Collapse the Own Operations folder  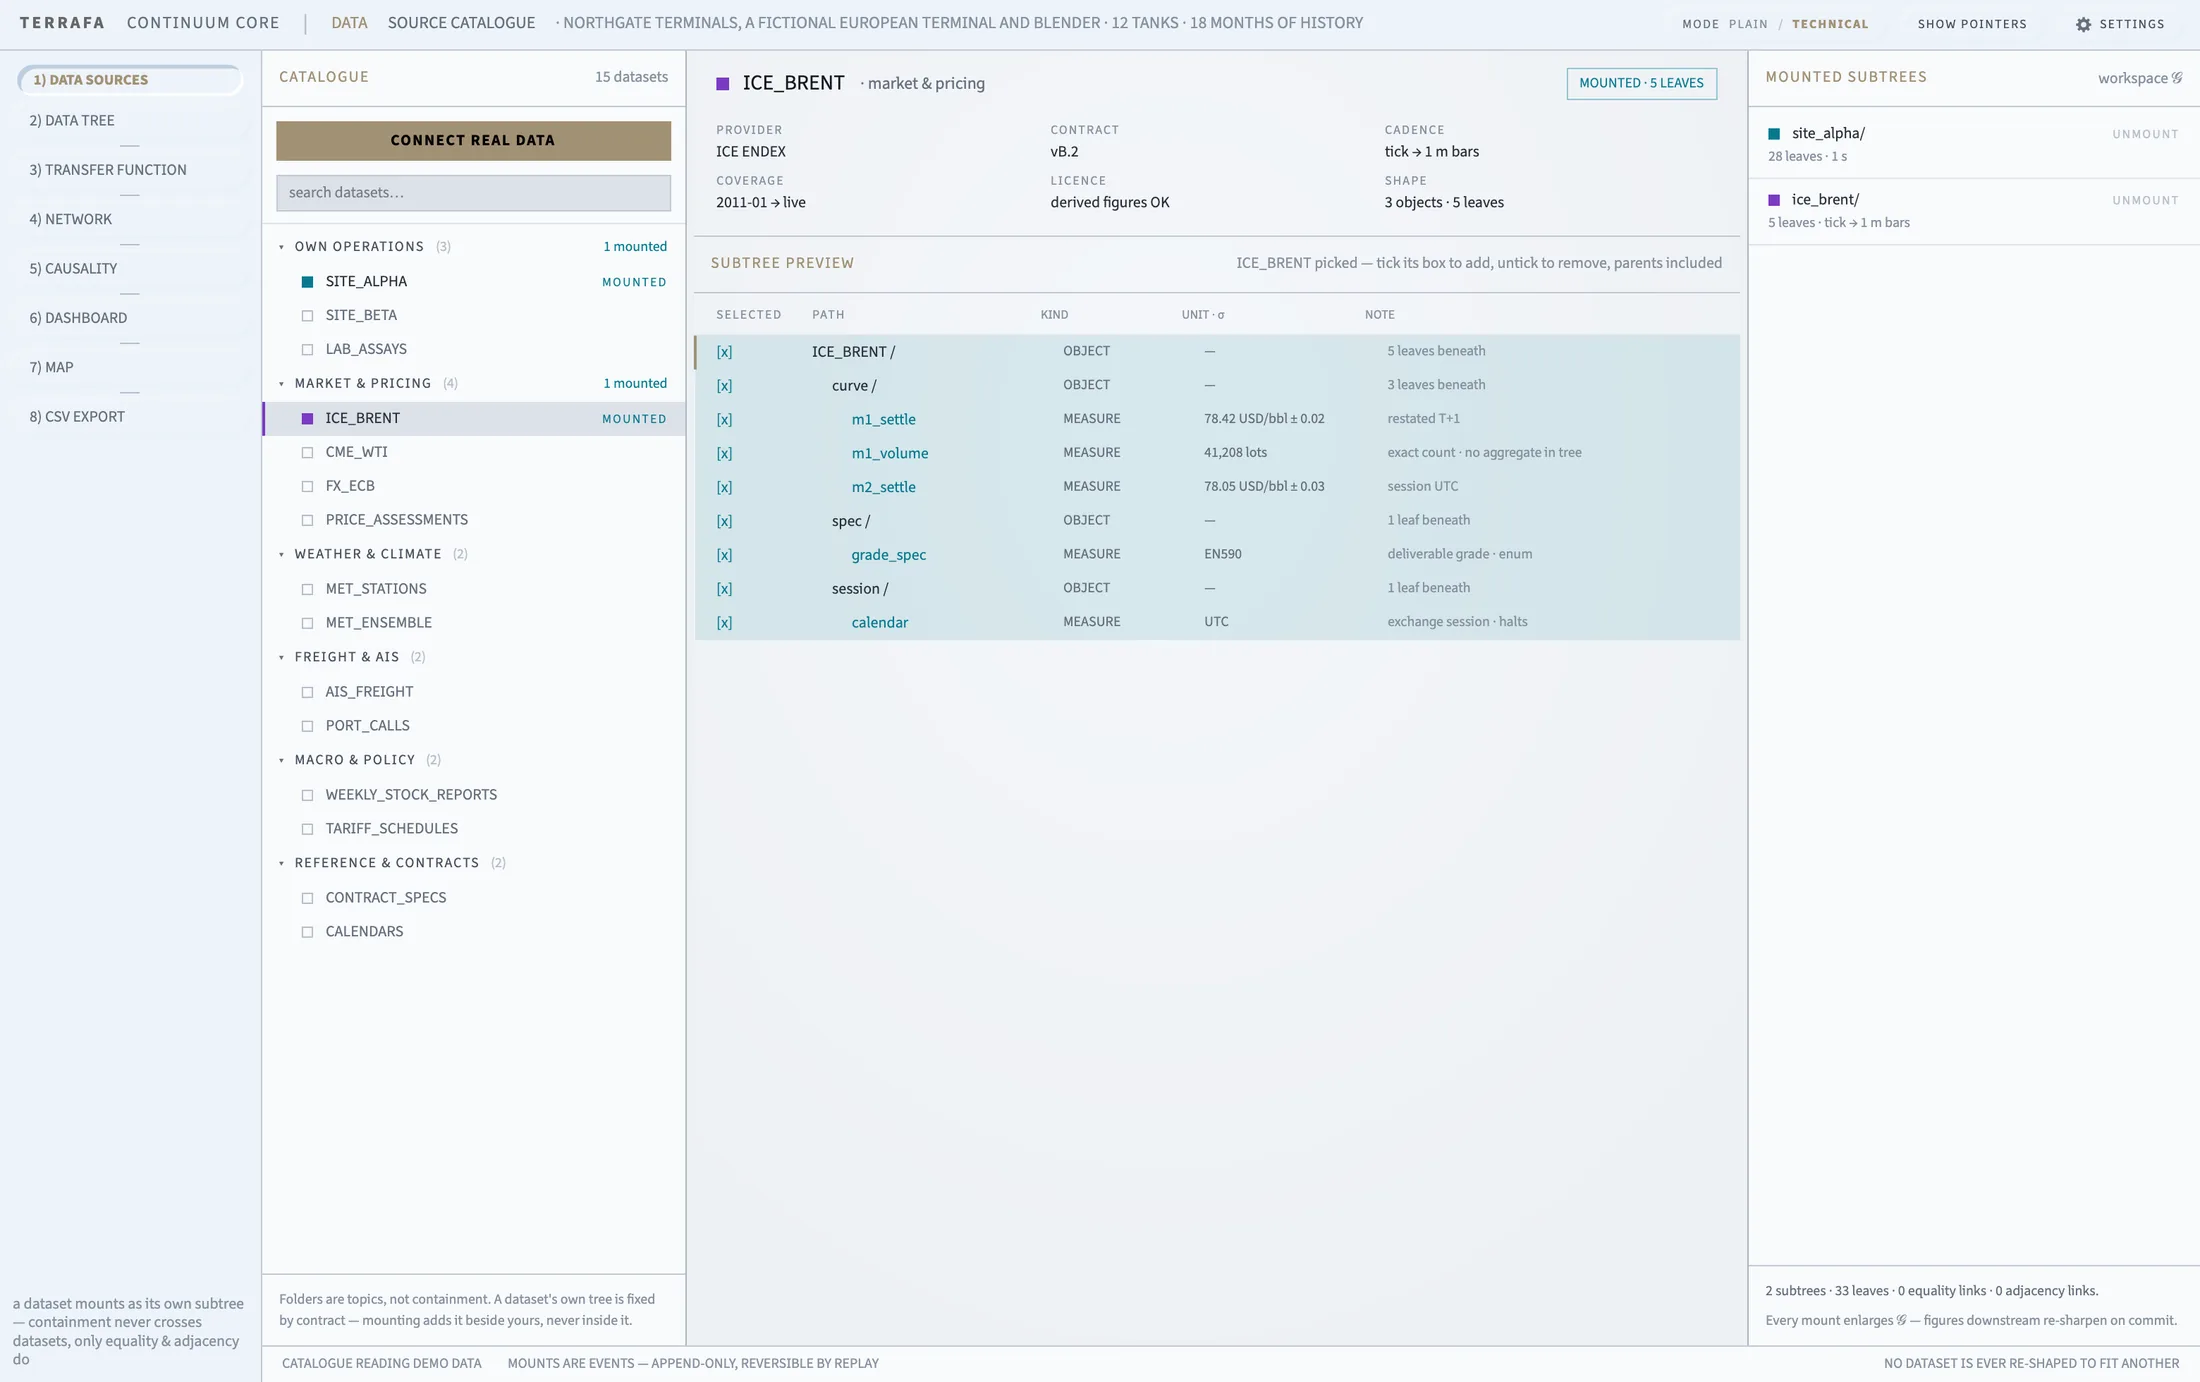pos(282,247)
